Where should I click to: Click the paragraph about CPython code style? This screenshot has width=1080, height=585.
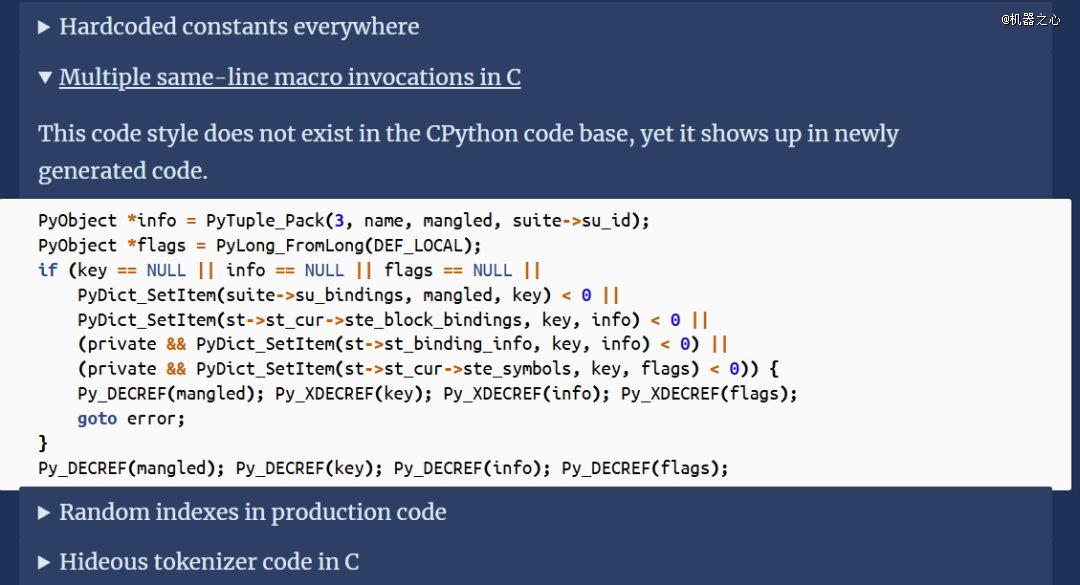[x=468, y=152]
